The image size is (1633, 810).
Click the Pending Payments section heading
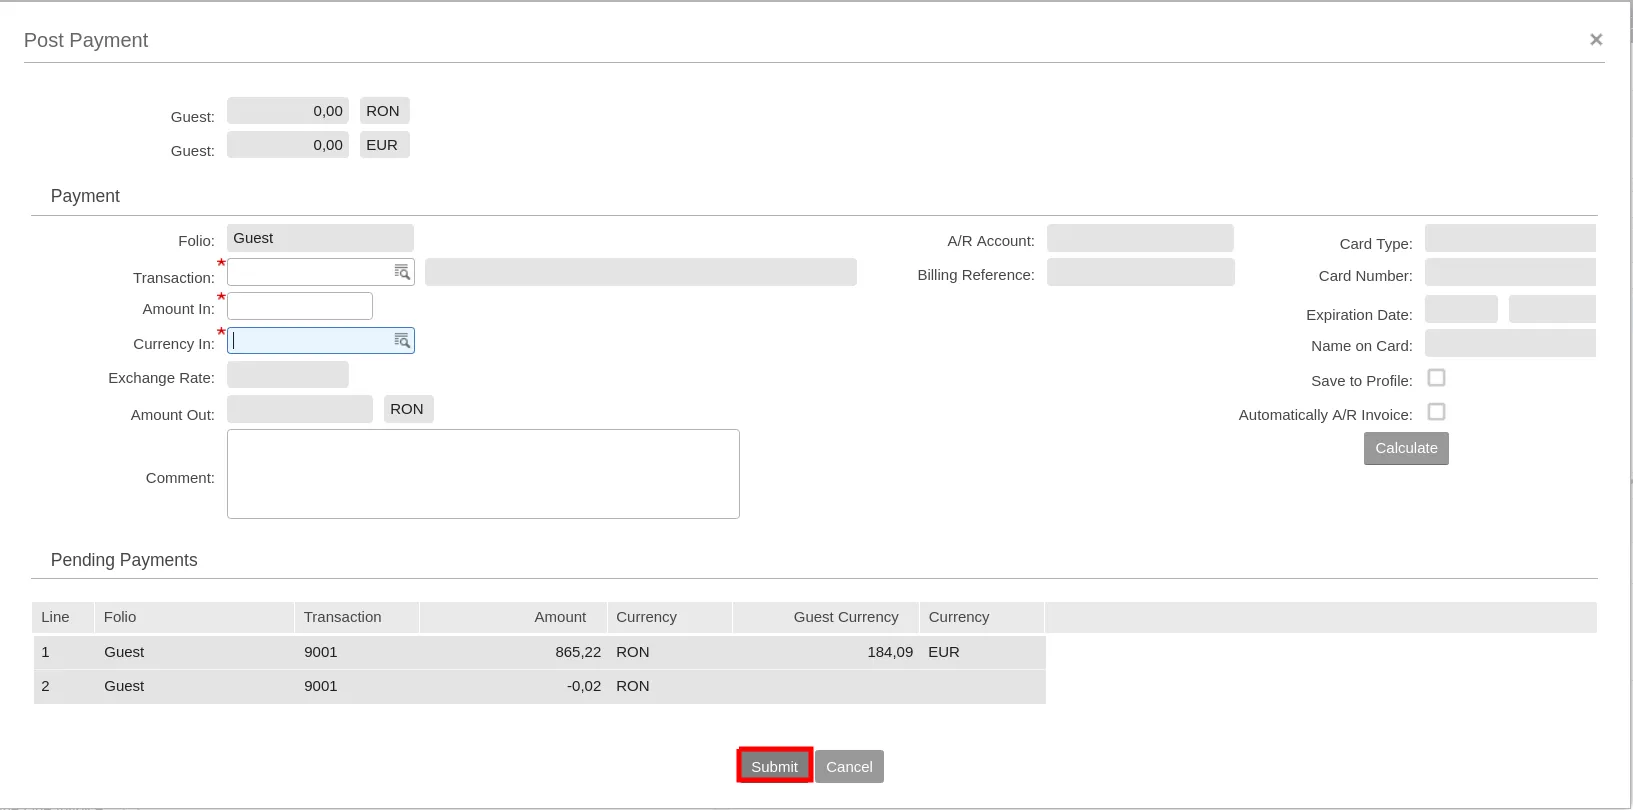(124, 560)
